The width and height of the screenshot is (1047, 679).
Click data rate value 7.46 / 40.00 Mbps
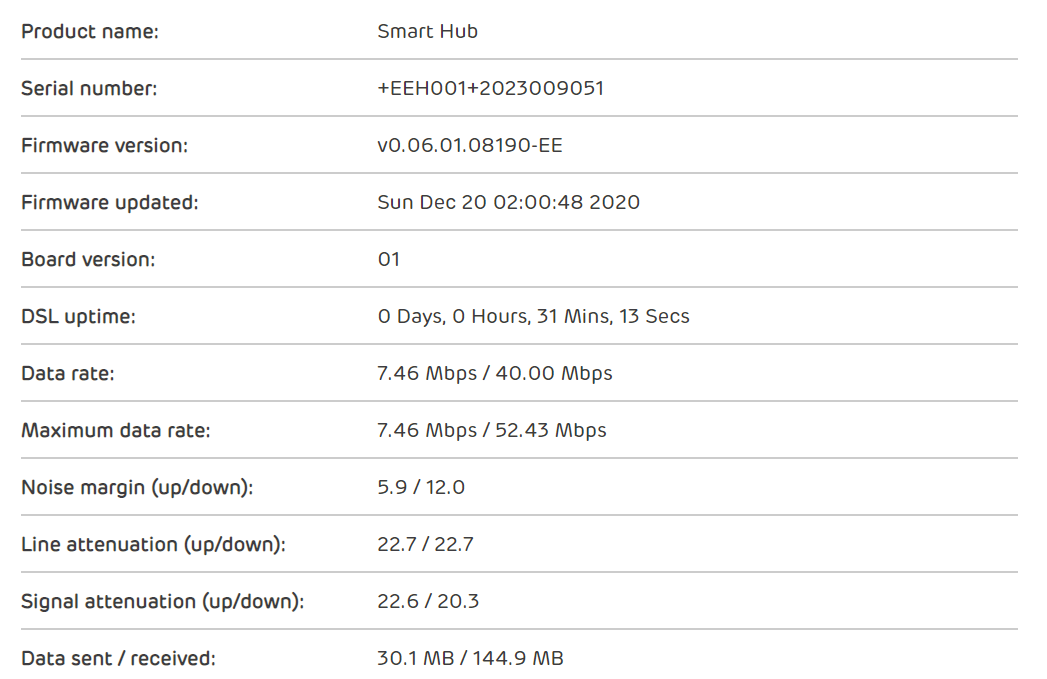pos(494,374)
